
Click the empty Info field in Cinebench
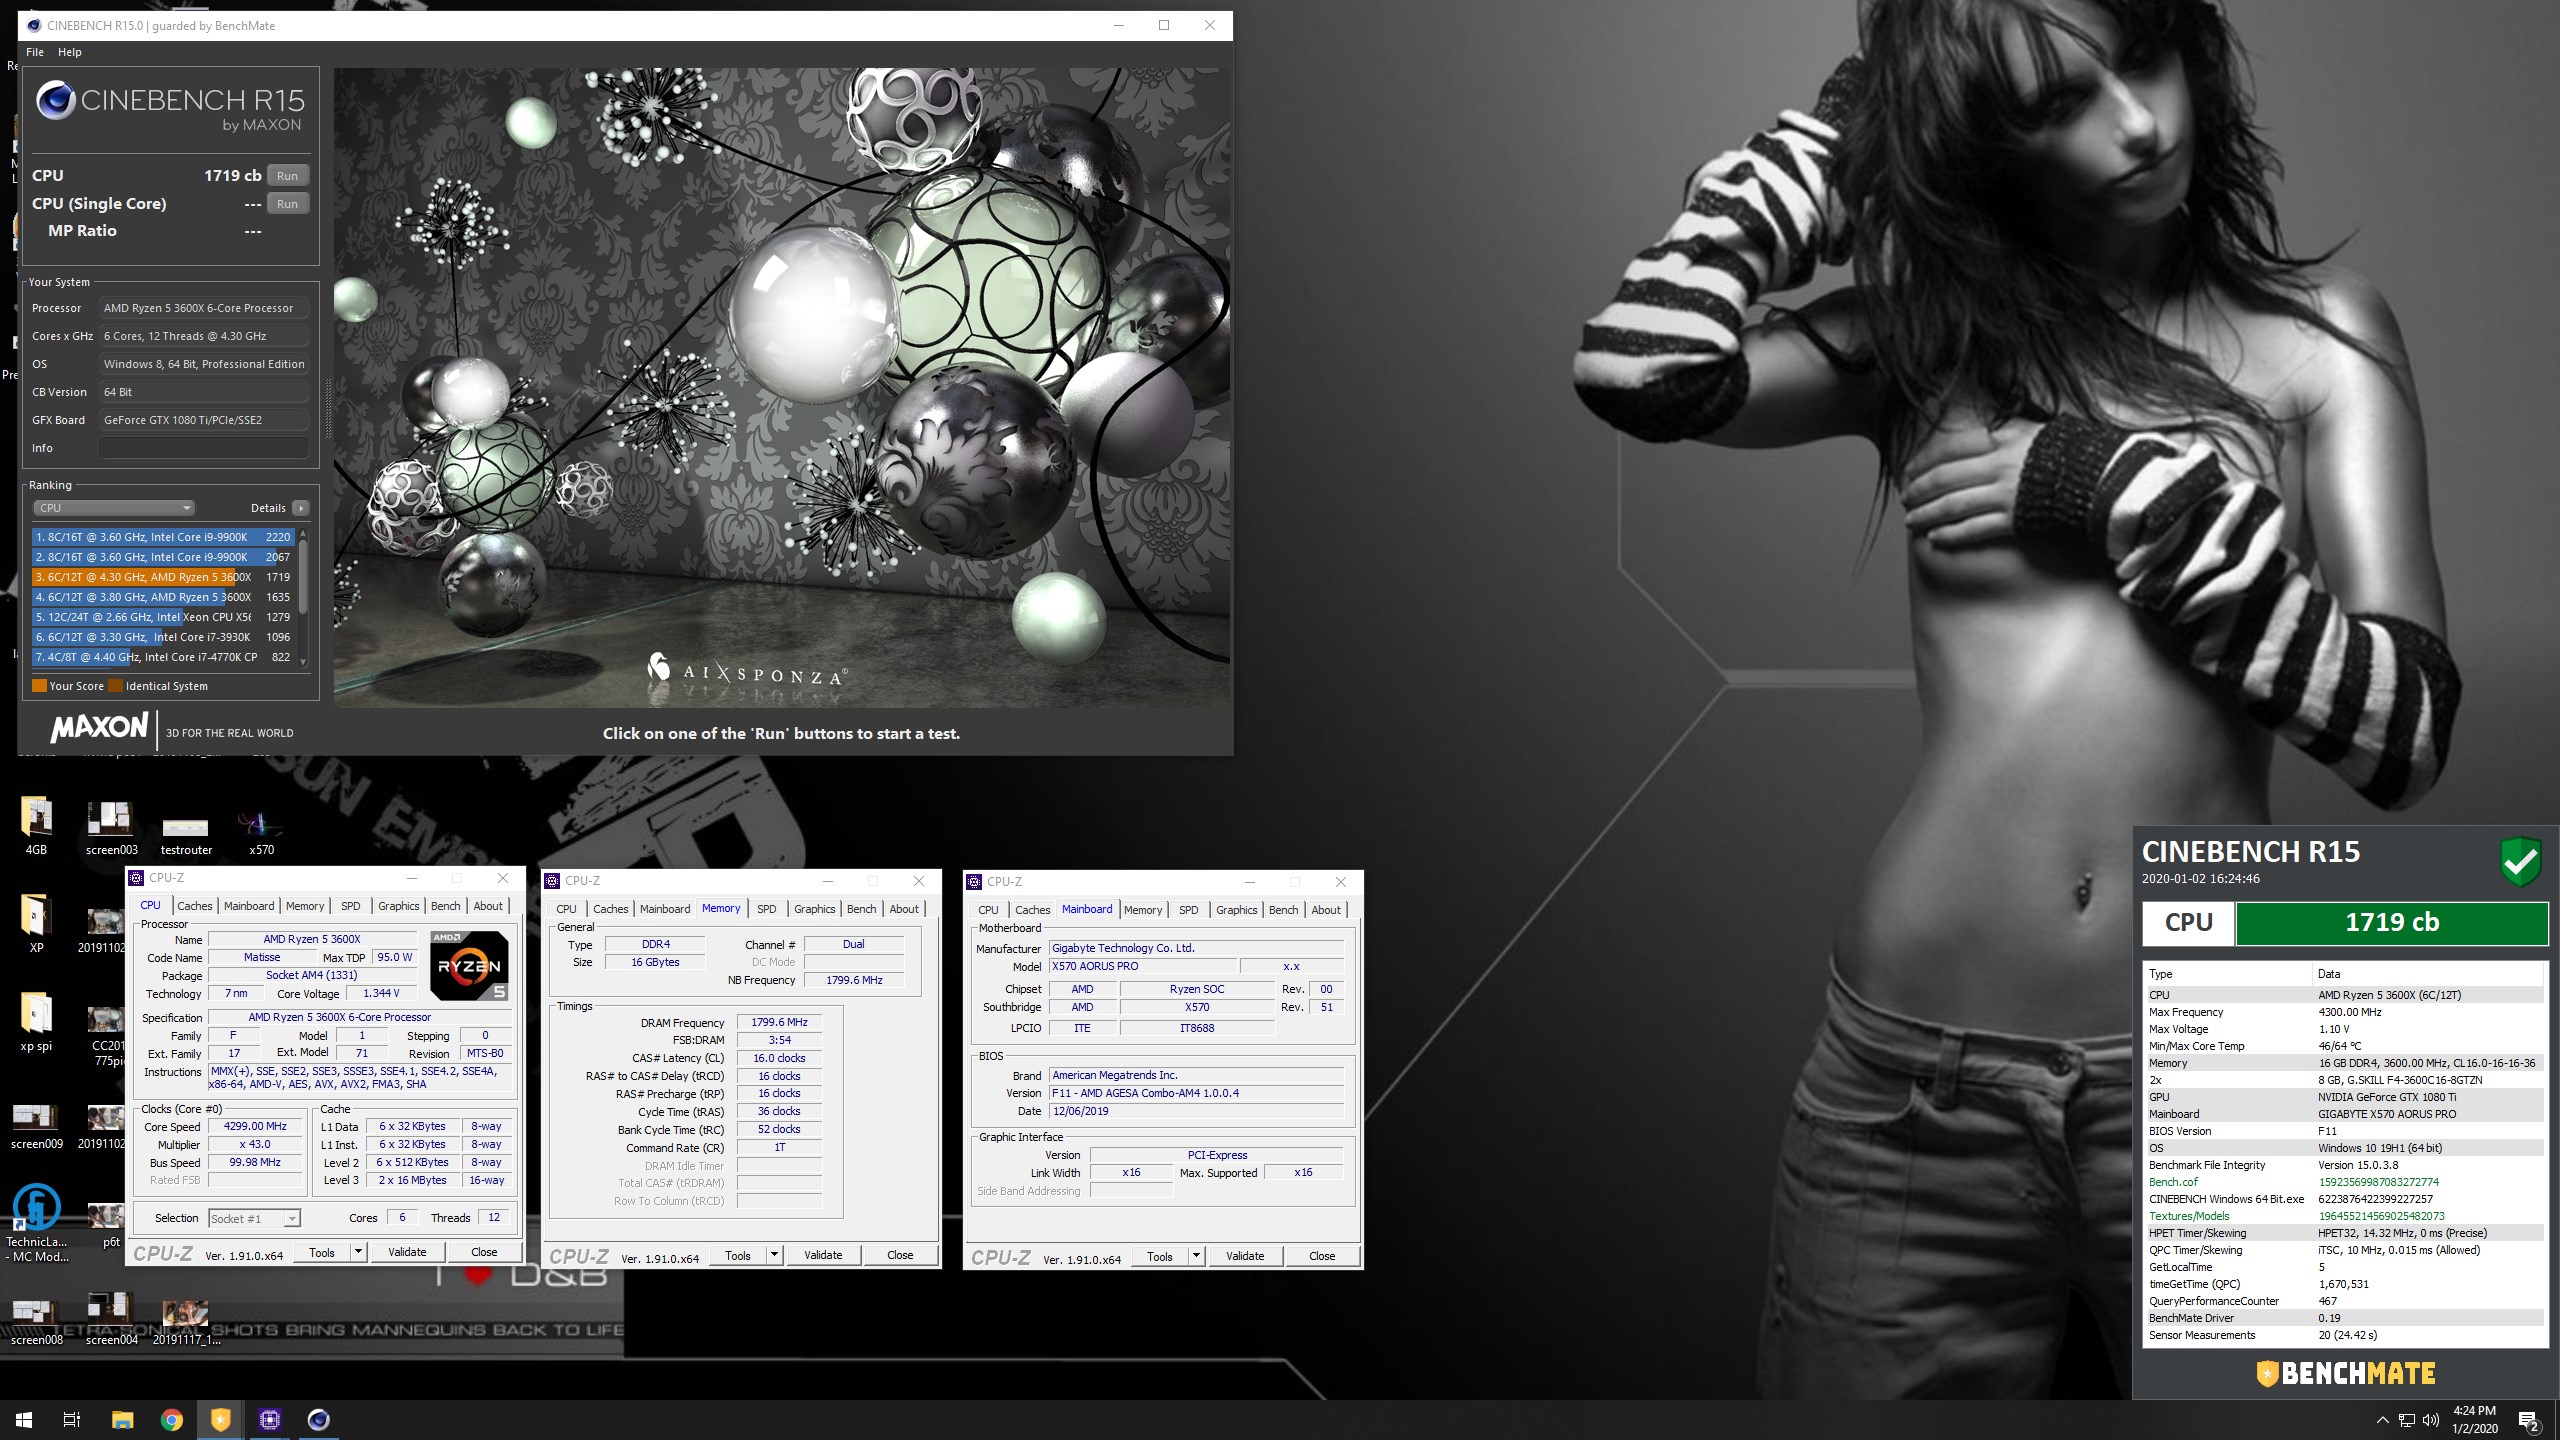click(204, 448)
